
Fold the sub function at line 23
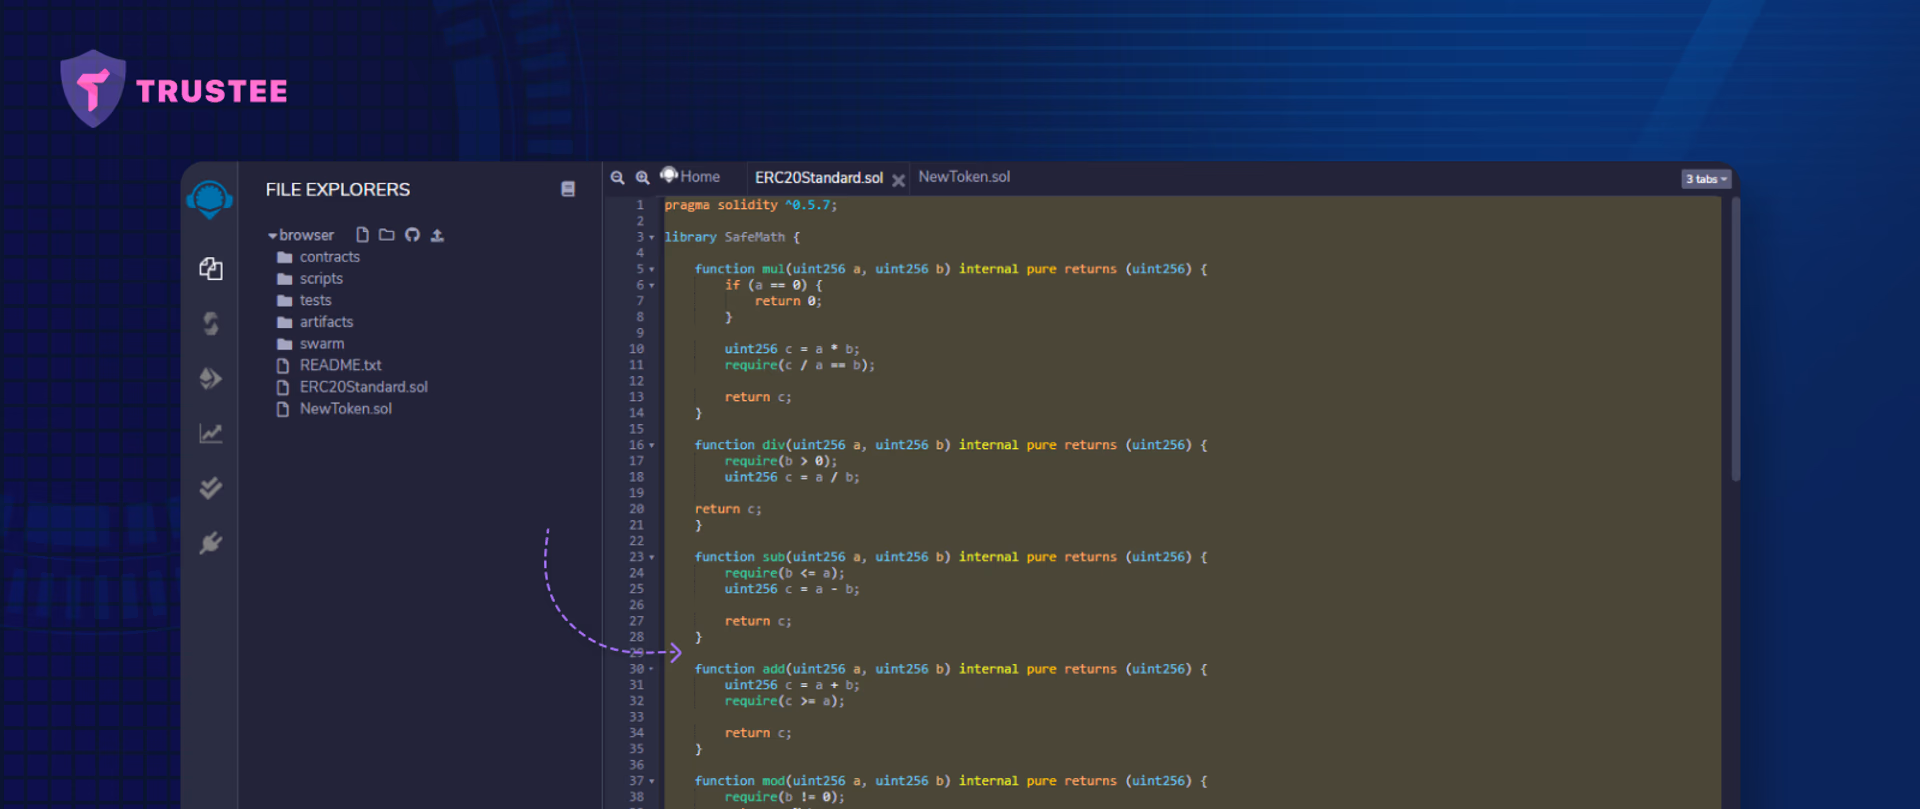[x=652, y=558]
